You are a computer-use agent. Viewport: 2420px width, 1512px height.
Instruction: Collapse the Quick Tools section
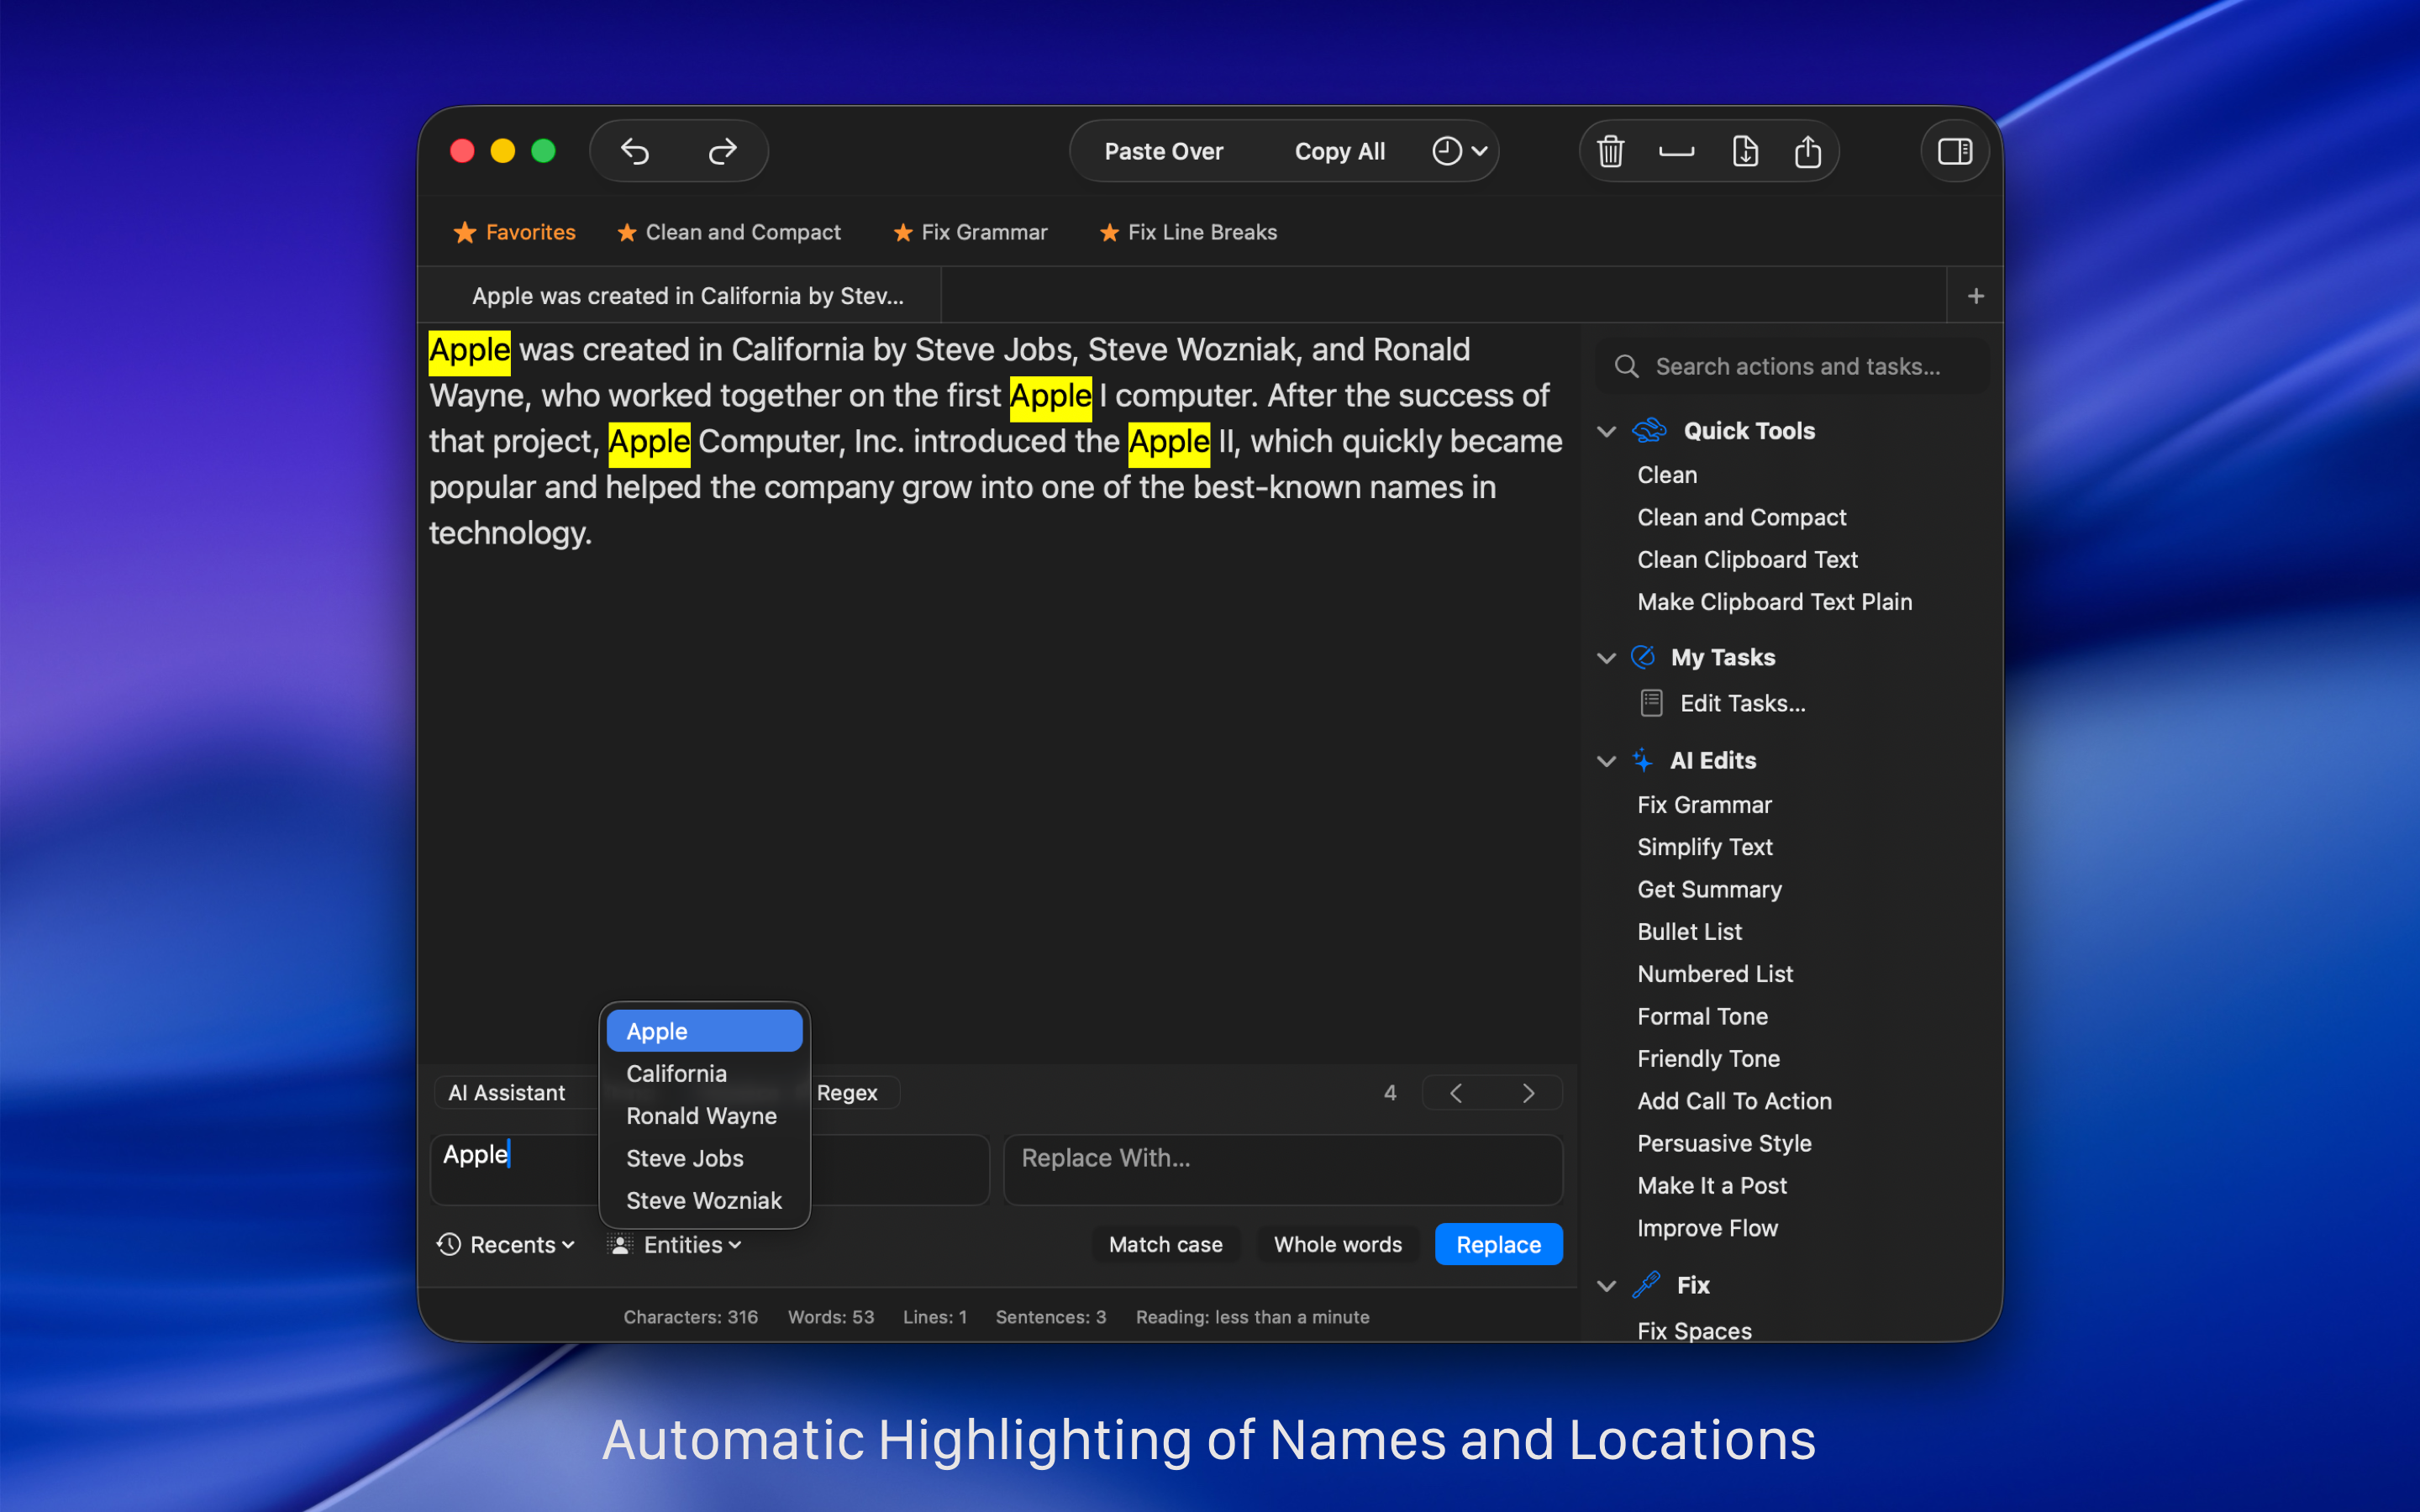[1606, 431]
